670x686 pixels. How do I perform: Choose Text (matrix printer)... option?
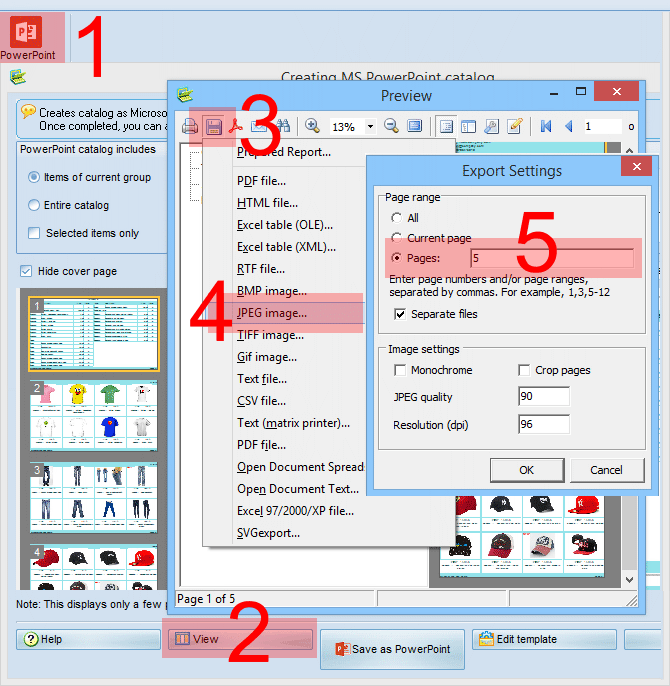(x=284, y=423)
